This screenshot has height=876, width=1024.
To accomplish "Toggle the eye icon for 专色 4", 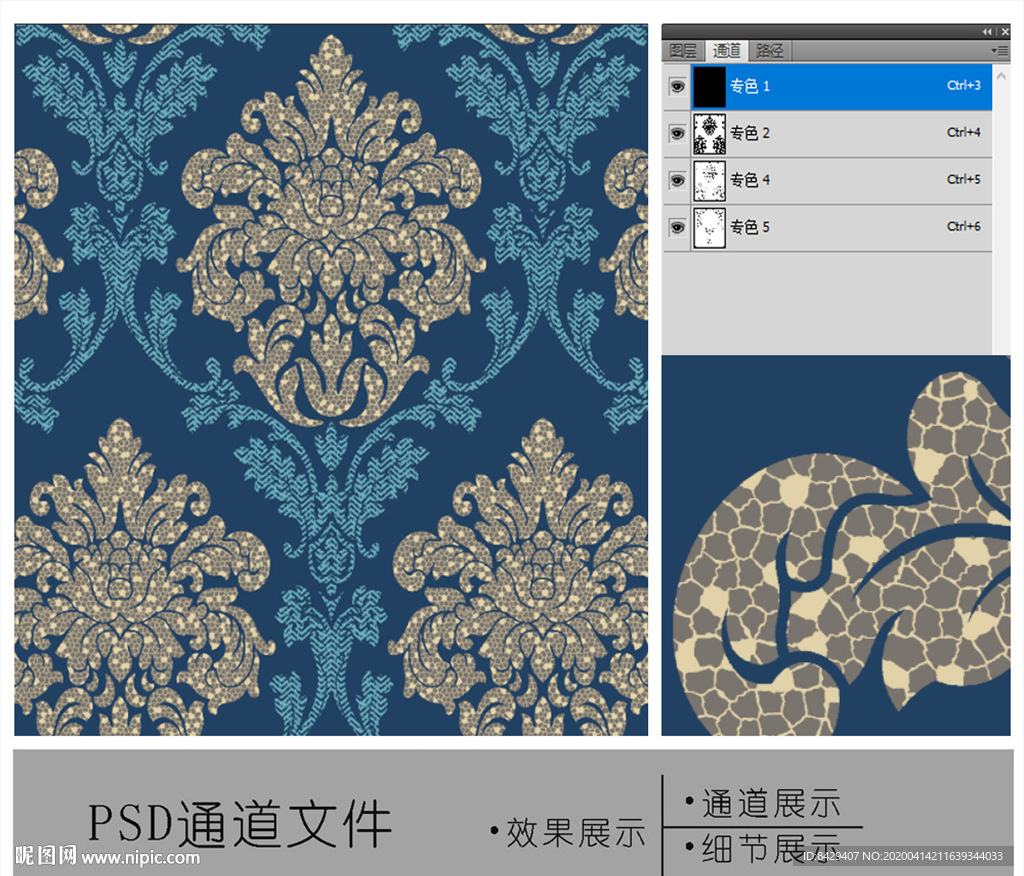I will 677,180.
